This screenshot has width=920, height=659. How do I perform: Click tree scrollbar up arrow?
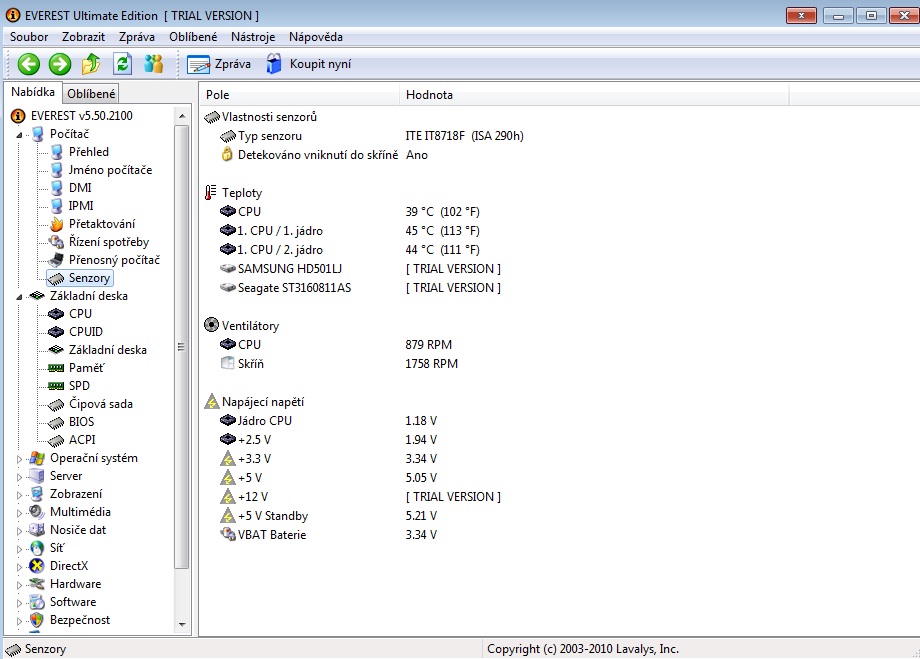(x=182, y=116)
